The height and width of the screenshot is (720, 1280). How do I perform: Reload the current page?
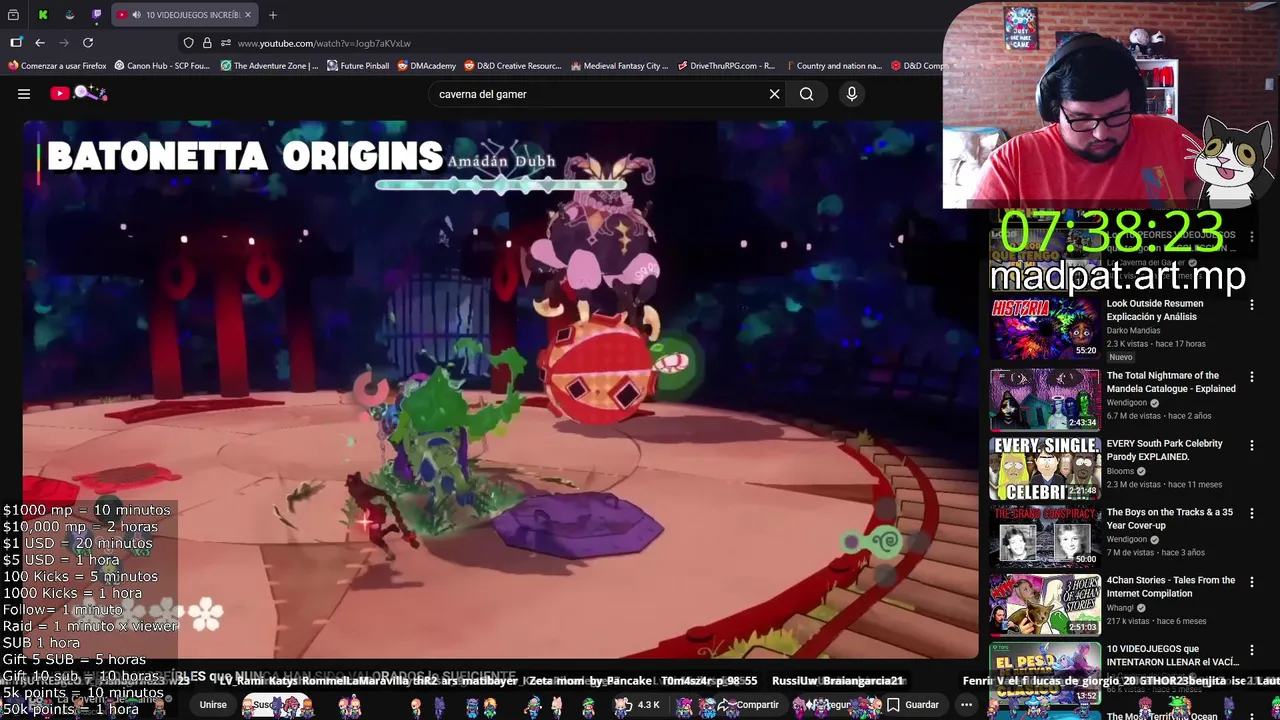click(88, 43)
